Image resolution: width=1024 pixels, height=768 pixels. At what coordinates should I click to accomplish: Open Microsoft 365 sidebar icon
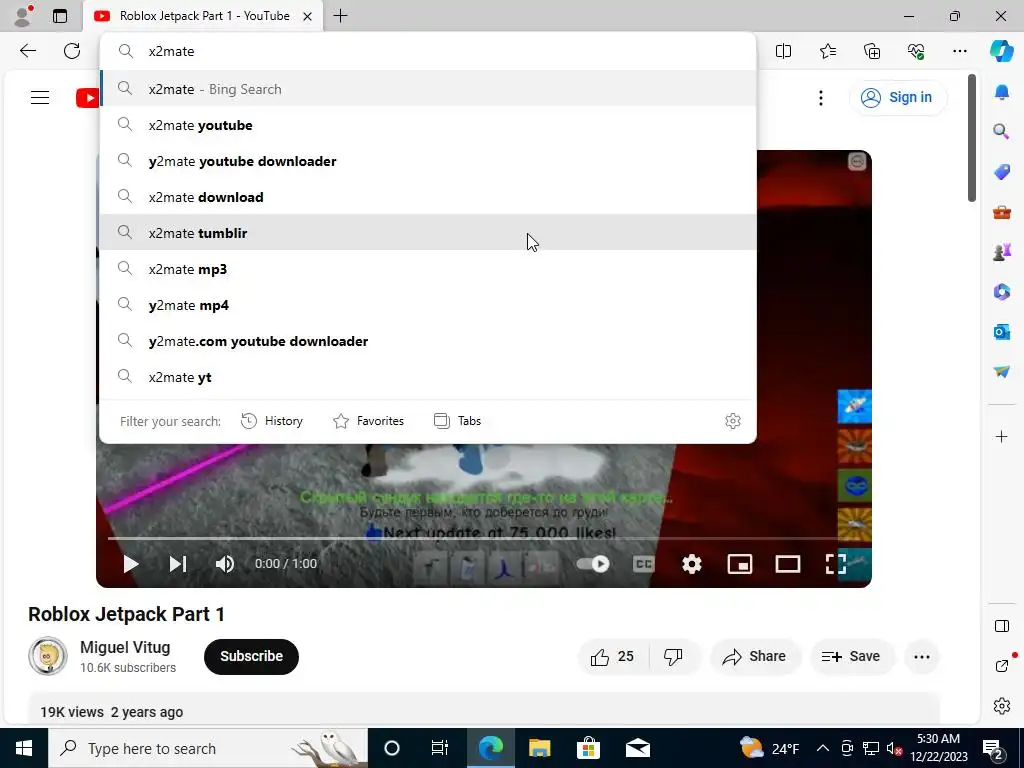click(1001, 292)
